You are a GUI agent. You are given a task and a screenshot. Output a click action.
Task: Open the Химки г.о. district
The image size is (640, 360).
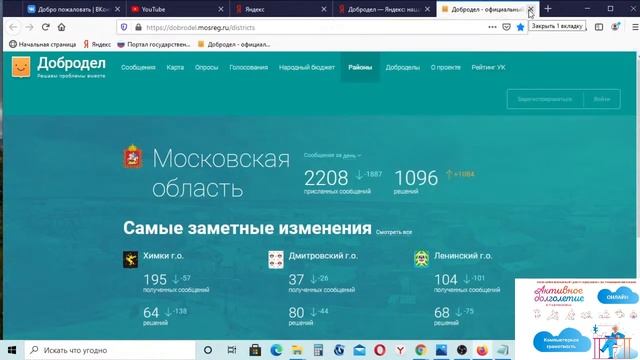click(x=163, y=256)
